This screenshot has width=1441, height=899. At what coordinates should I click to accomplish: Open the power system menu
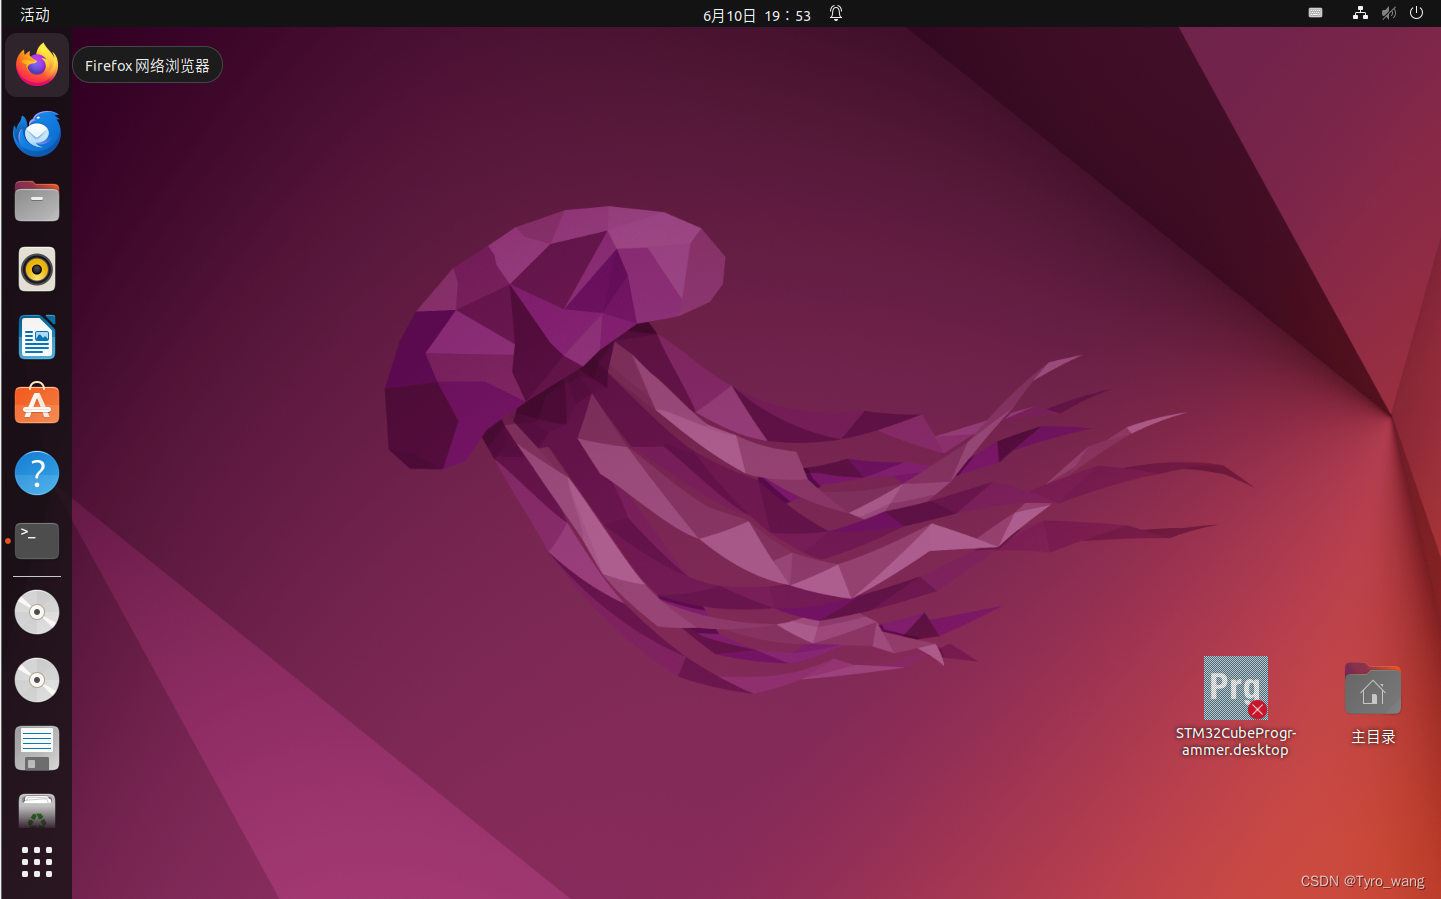[1416, 13]
